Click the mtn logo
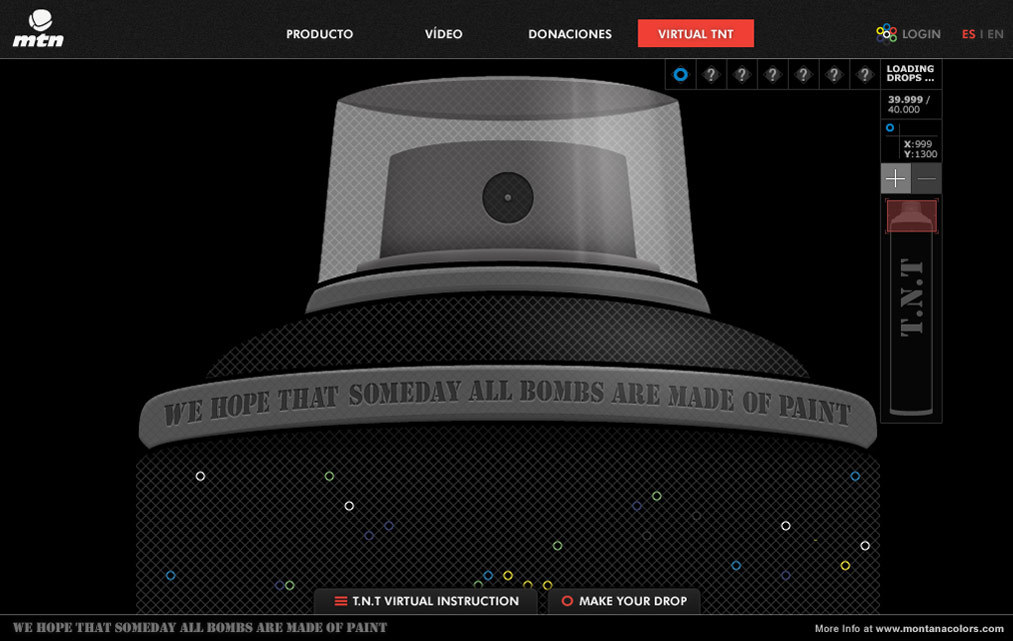This screenshot has height=641, width=1013. pos(39,28)
